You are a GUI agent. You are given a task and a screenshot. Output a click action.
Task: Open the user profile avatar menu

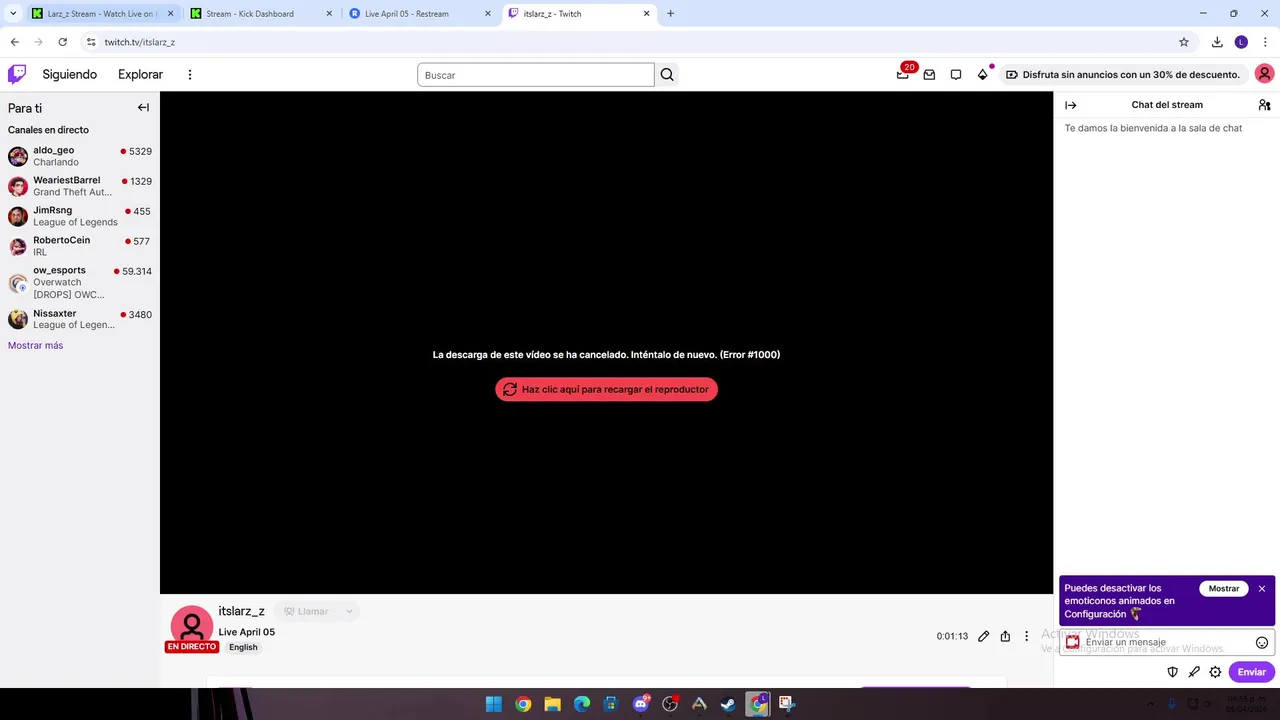(x=1264, y=74)
